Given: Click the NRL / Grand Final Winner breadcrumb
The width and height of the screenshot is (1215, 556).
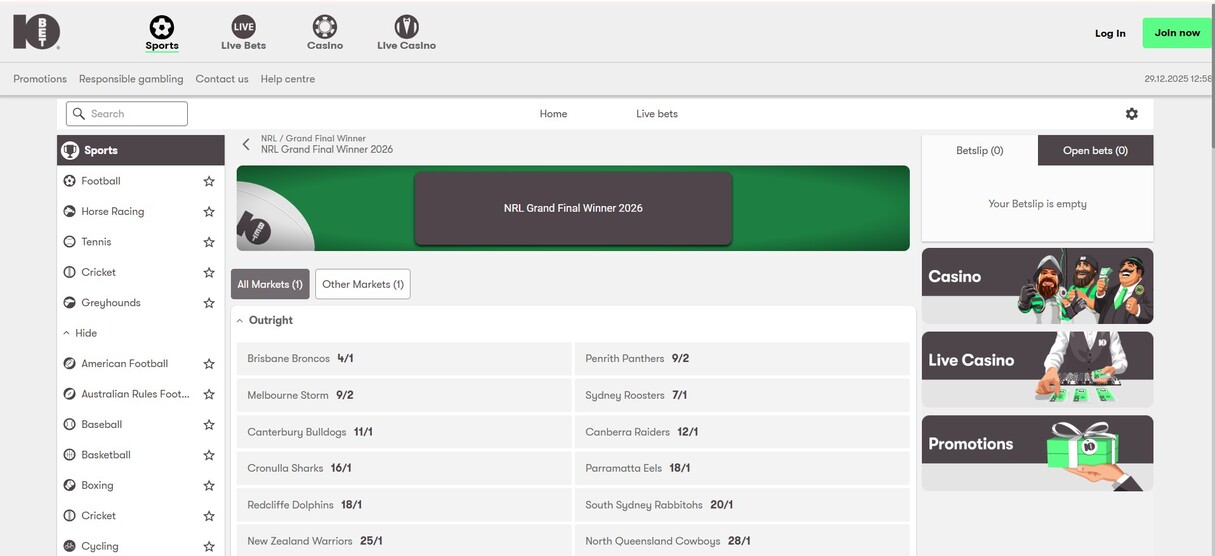Looking at the screenshot, I should tap(313, 139).
